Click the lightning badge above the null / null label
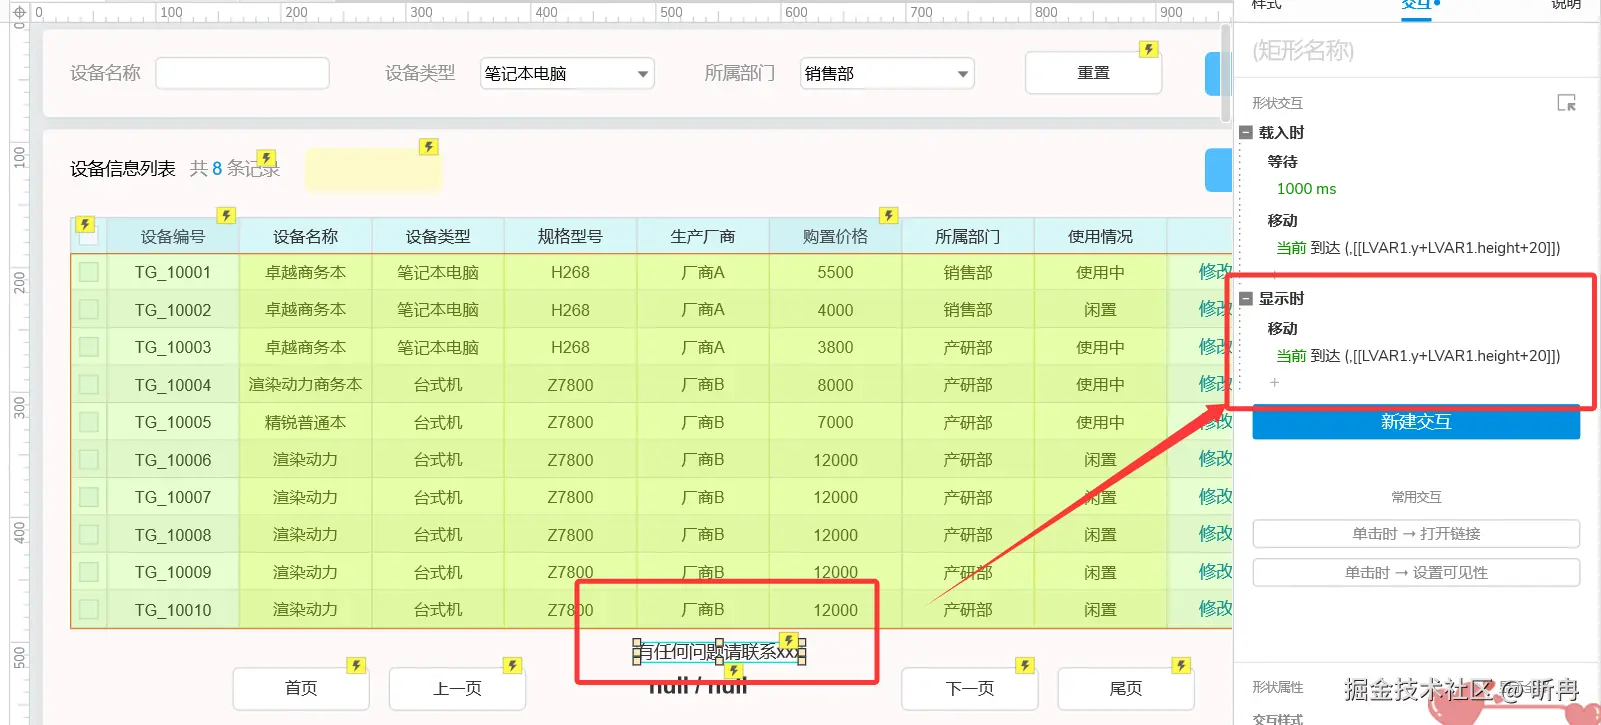Screen dimensions: 1601x725 (x=735, y=672)
